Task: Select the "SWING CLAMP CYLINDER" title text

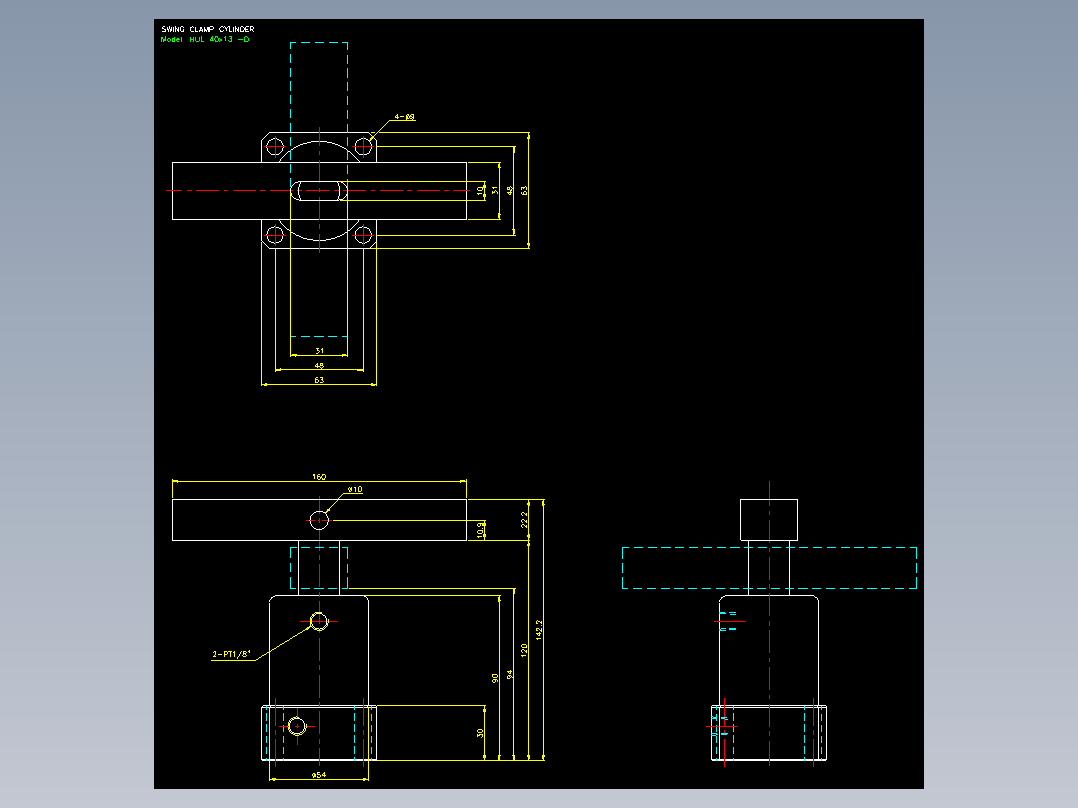Action: [208, 29]
